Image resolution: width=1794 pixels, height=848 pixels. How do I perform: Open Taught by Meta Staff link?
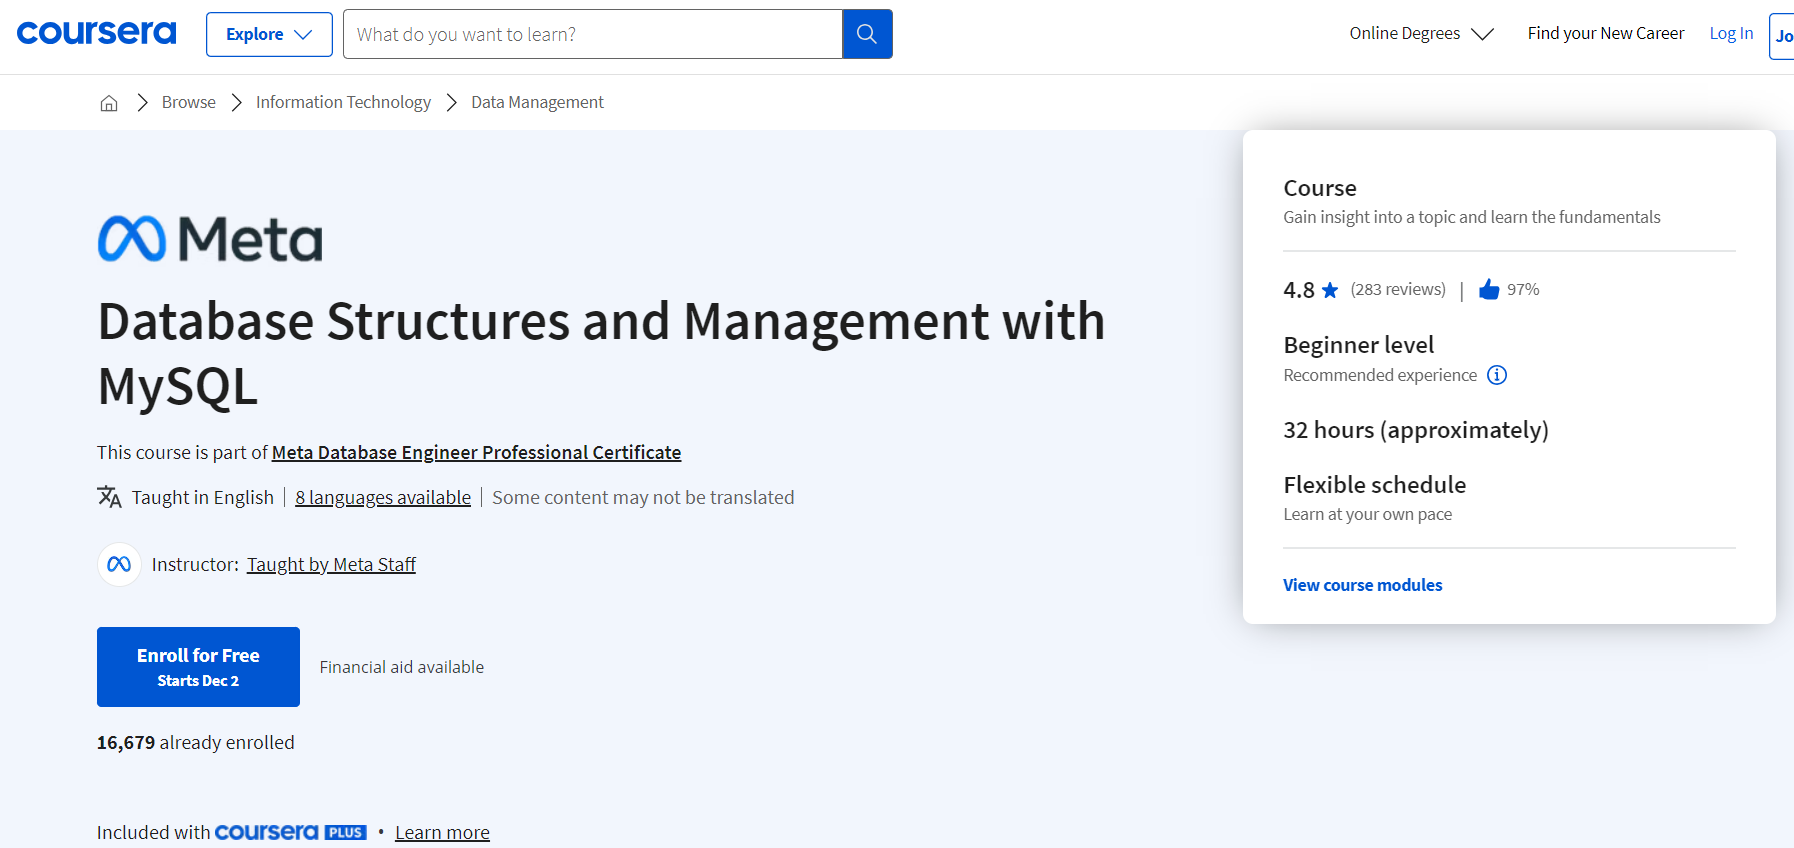[x=331, y=564]
